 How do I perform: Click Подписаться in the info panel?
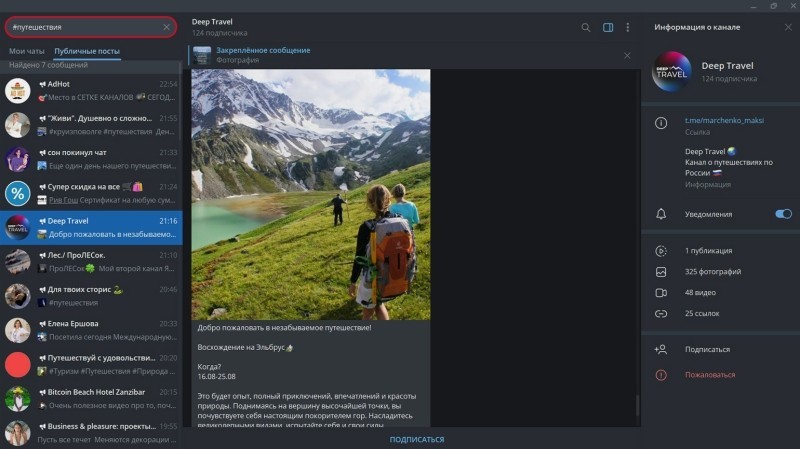(707, 350)
